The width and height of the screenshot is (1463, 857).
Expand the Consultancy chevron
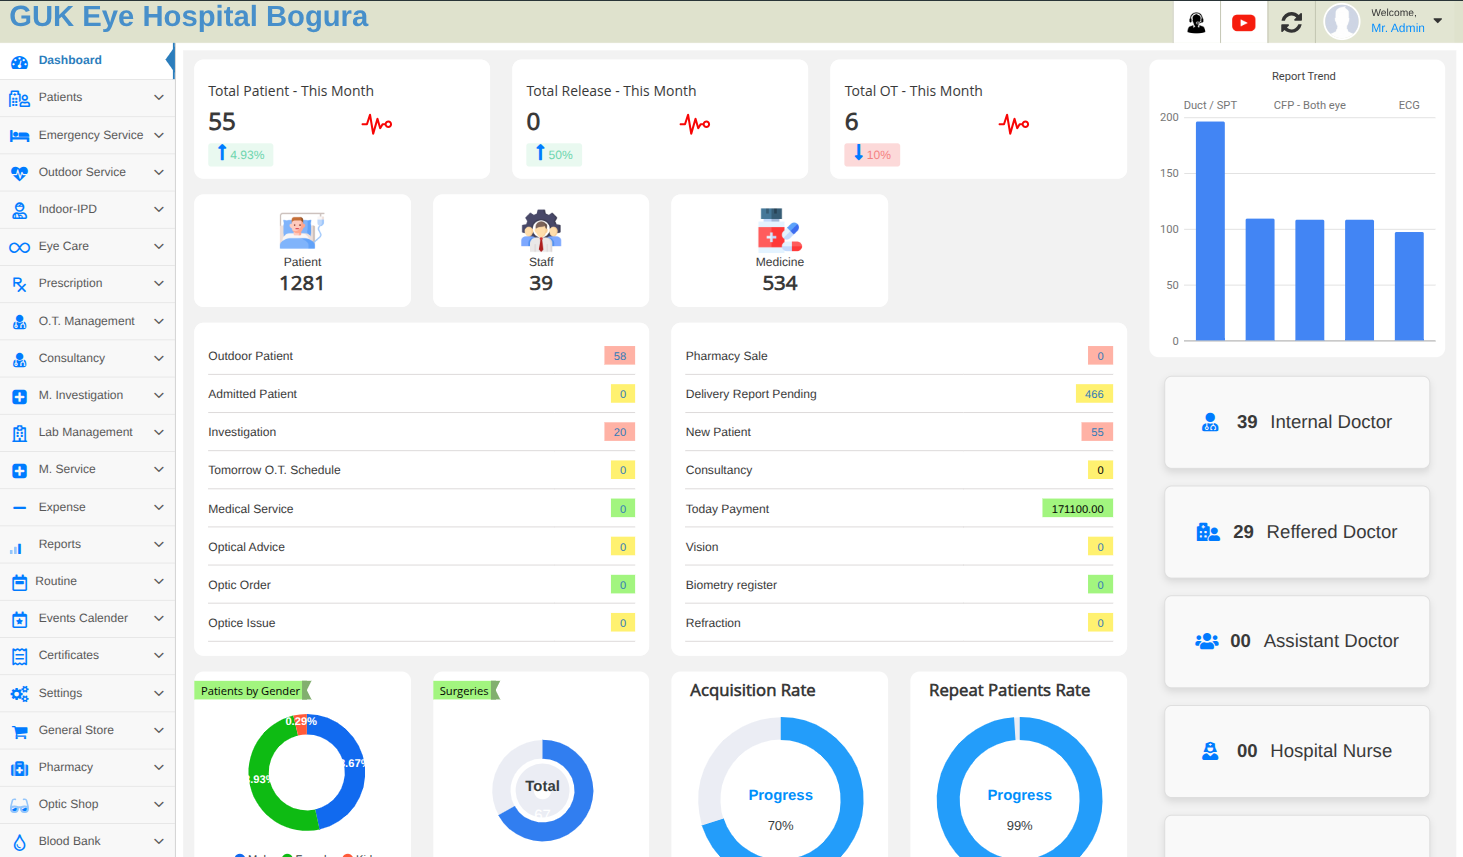[159, 358]
